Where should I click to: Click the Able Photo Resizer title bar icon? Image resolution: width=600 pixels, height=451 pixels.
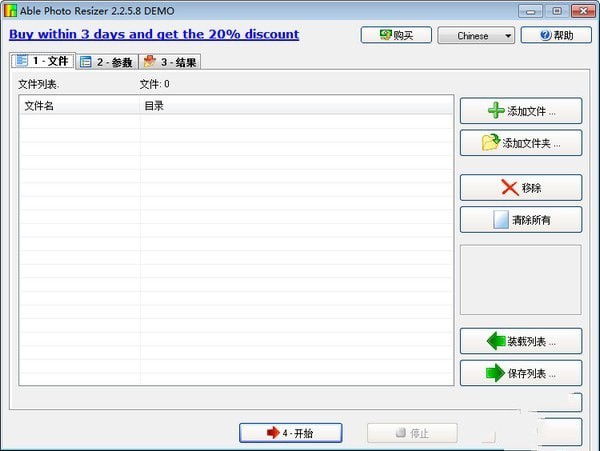10,10
